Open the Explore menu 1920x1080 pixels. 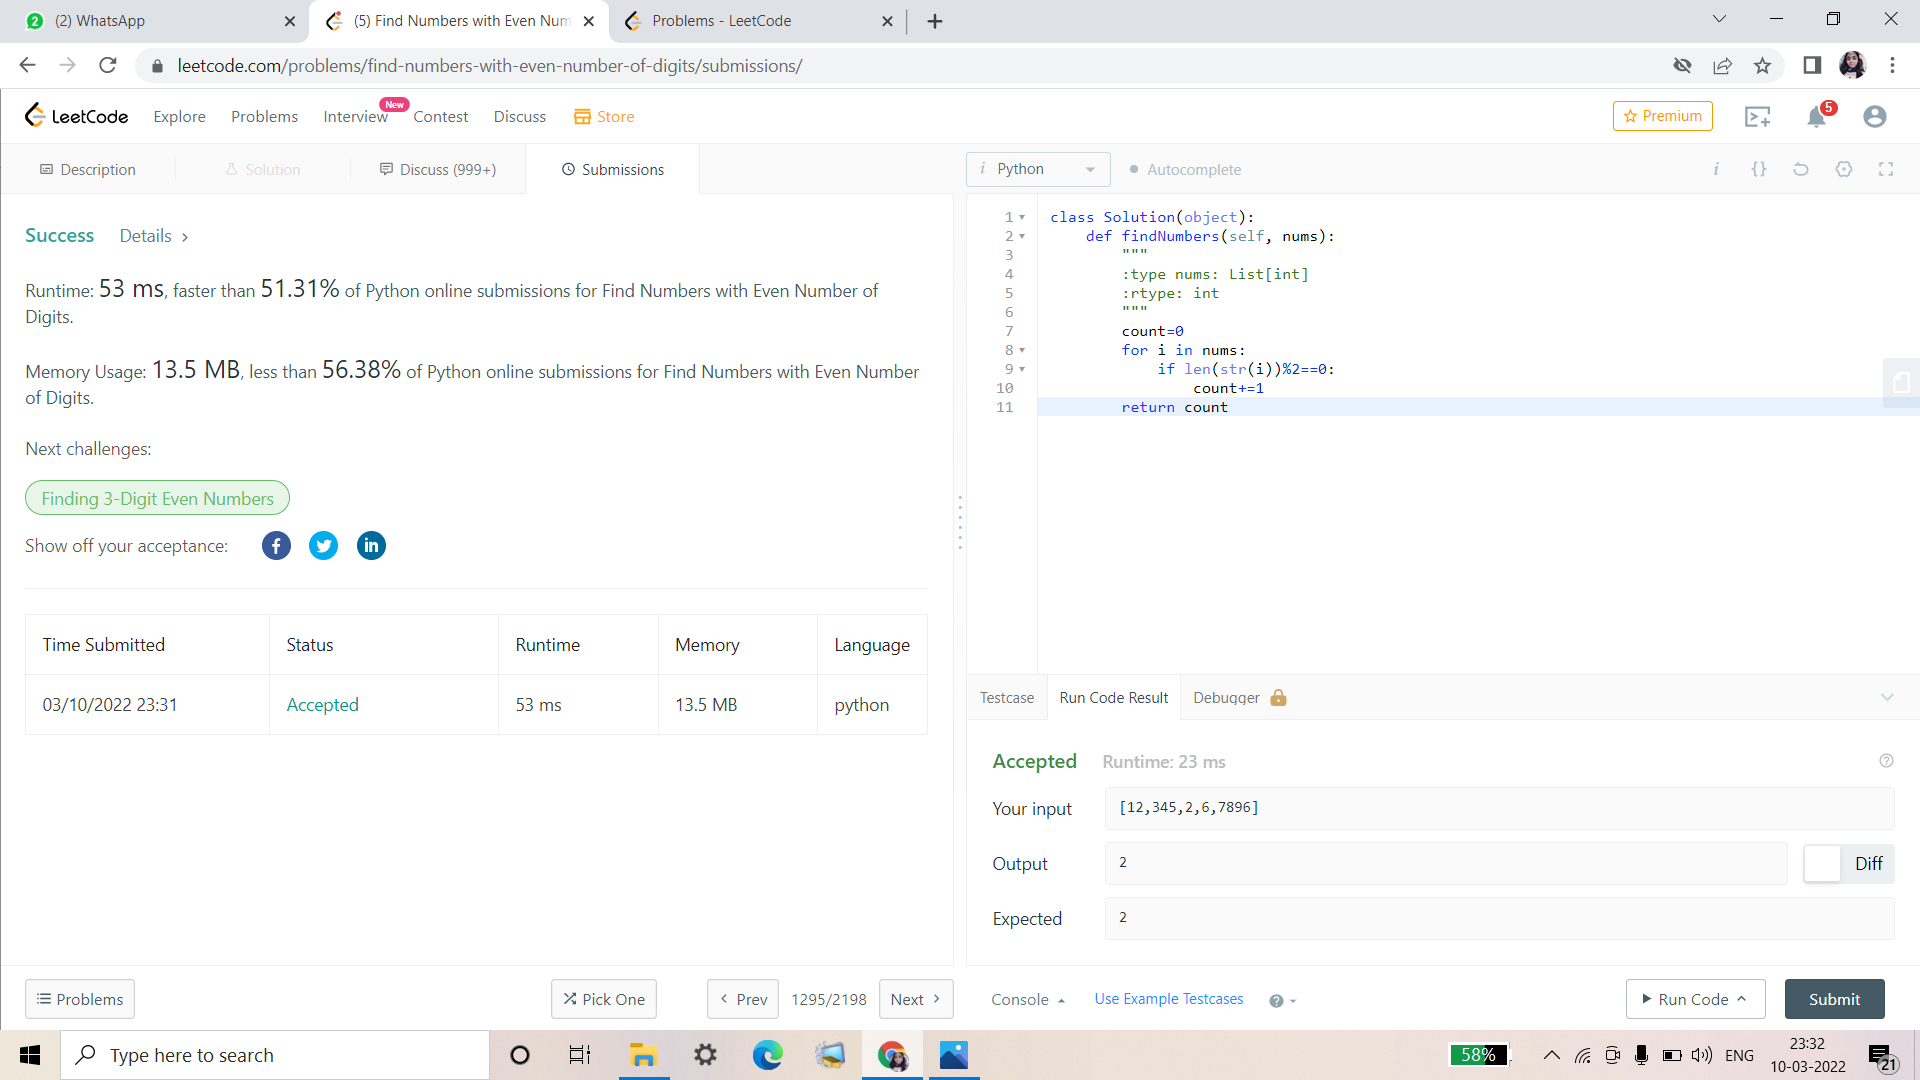click(179, 116)
